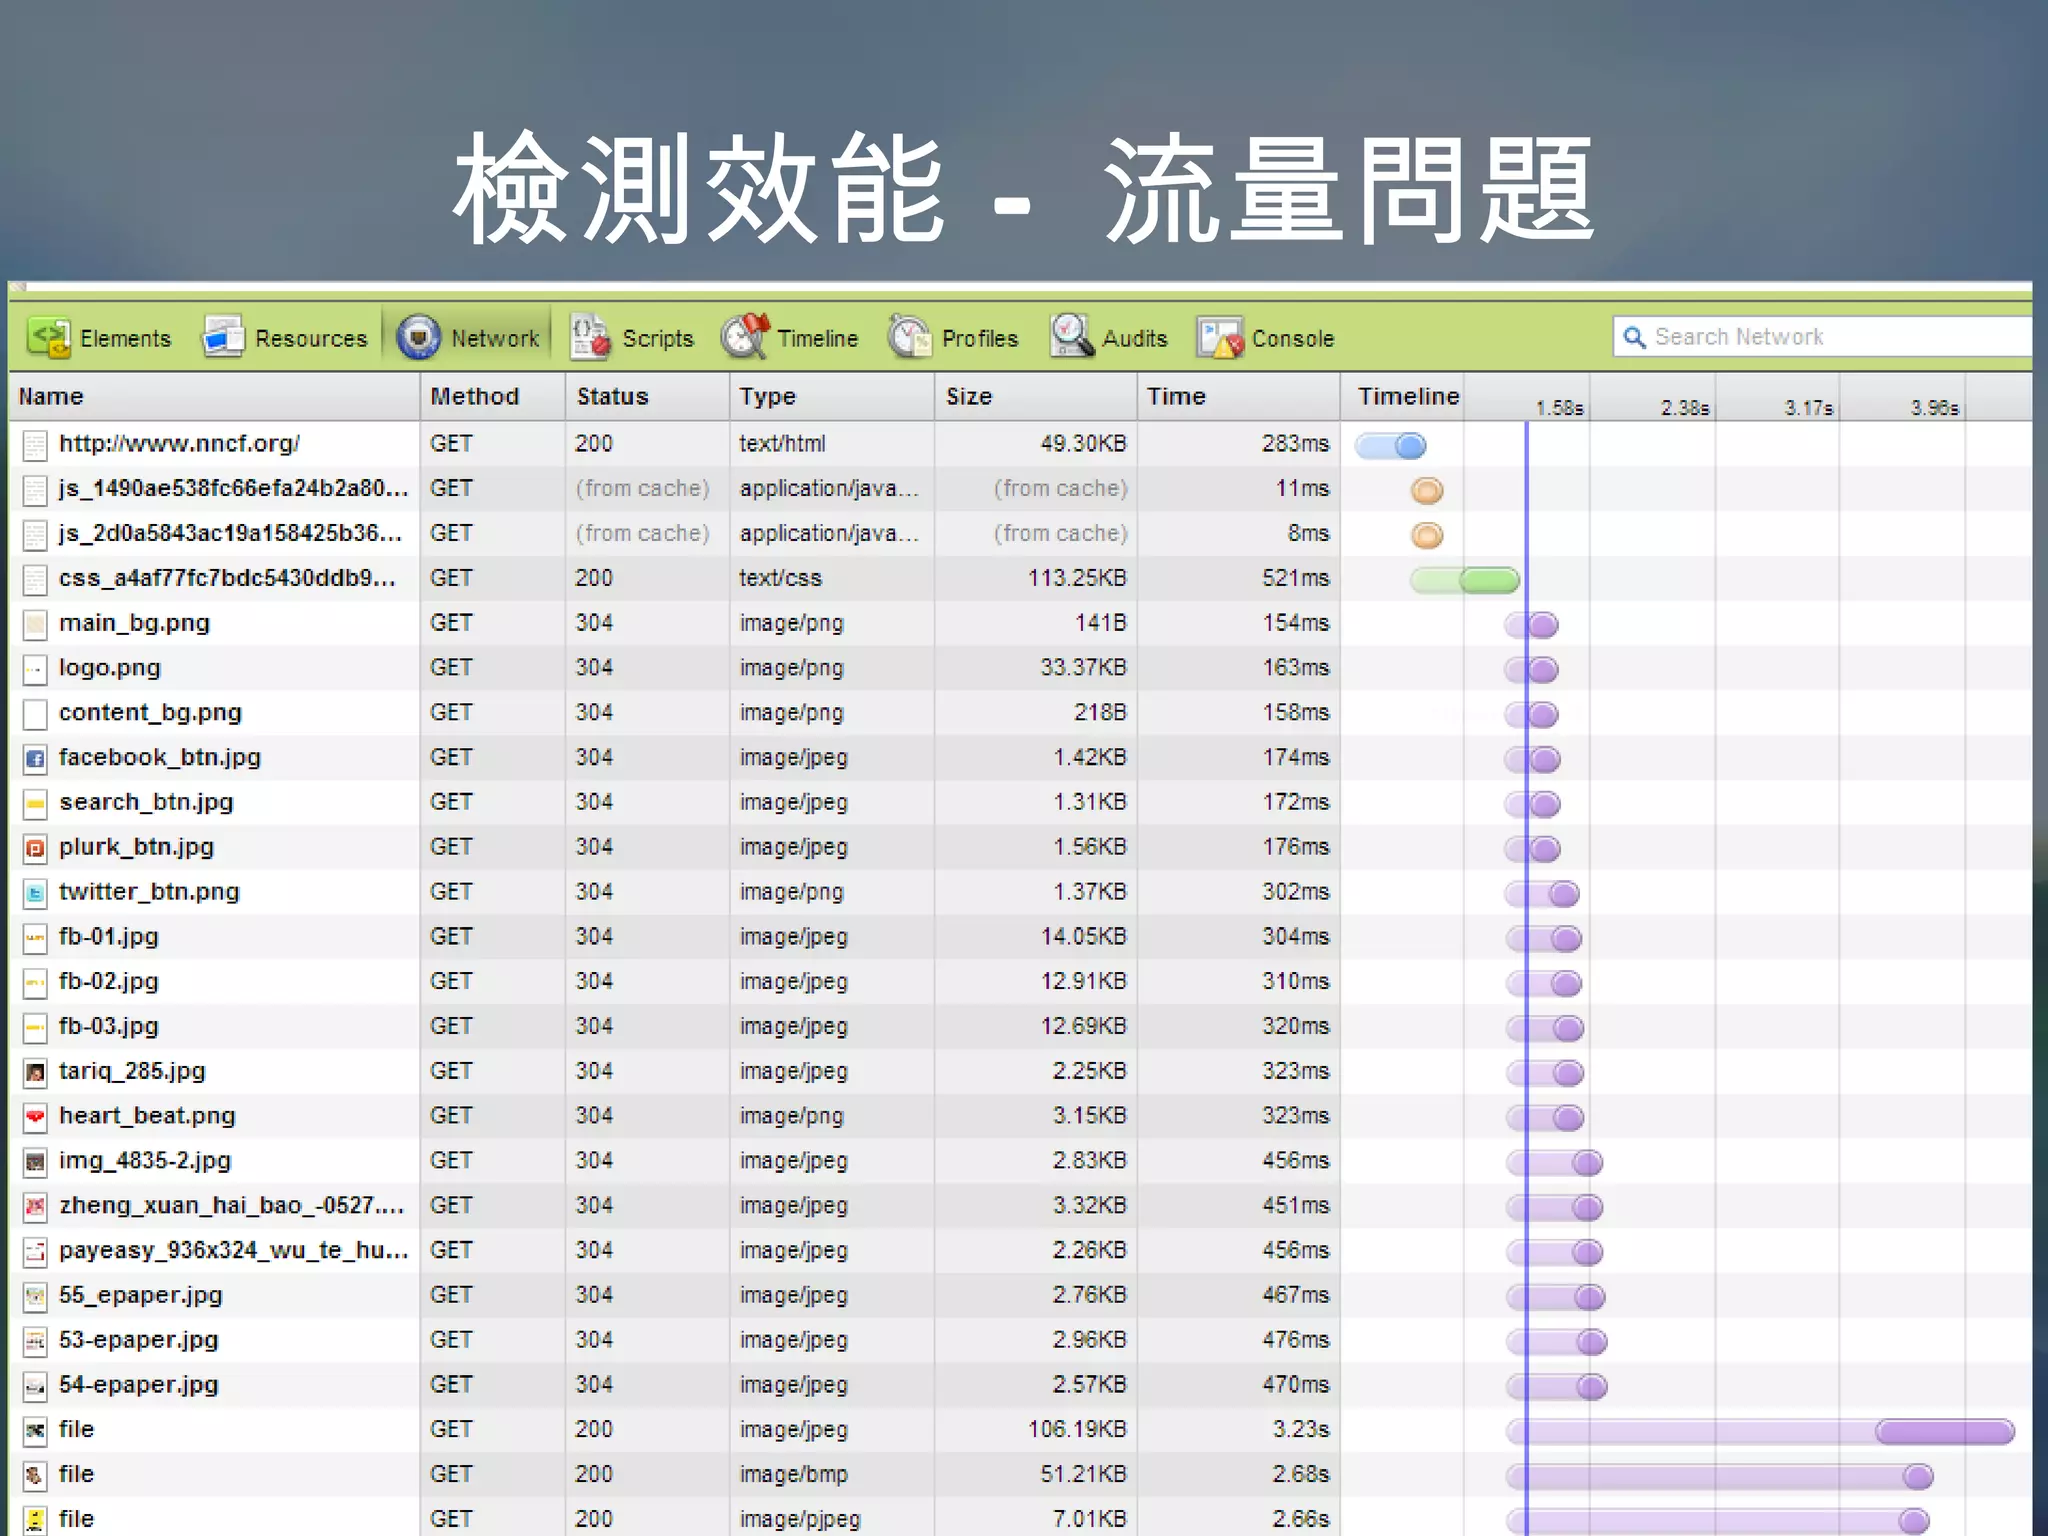Click the thumbnail icon beside img_4835-2.jpg
Screen dimensions: 2048x1536
[35, 1162]
